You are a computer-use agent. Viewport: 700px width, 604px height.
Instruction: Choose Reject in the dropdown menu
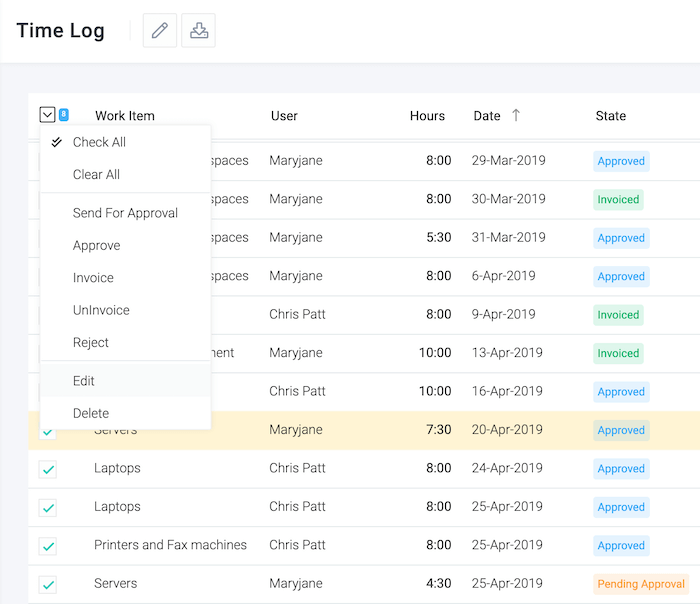tap(91, 342)
